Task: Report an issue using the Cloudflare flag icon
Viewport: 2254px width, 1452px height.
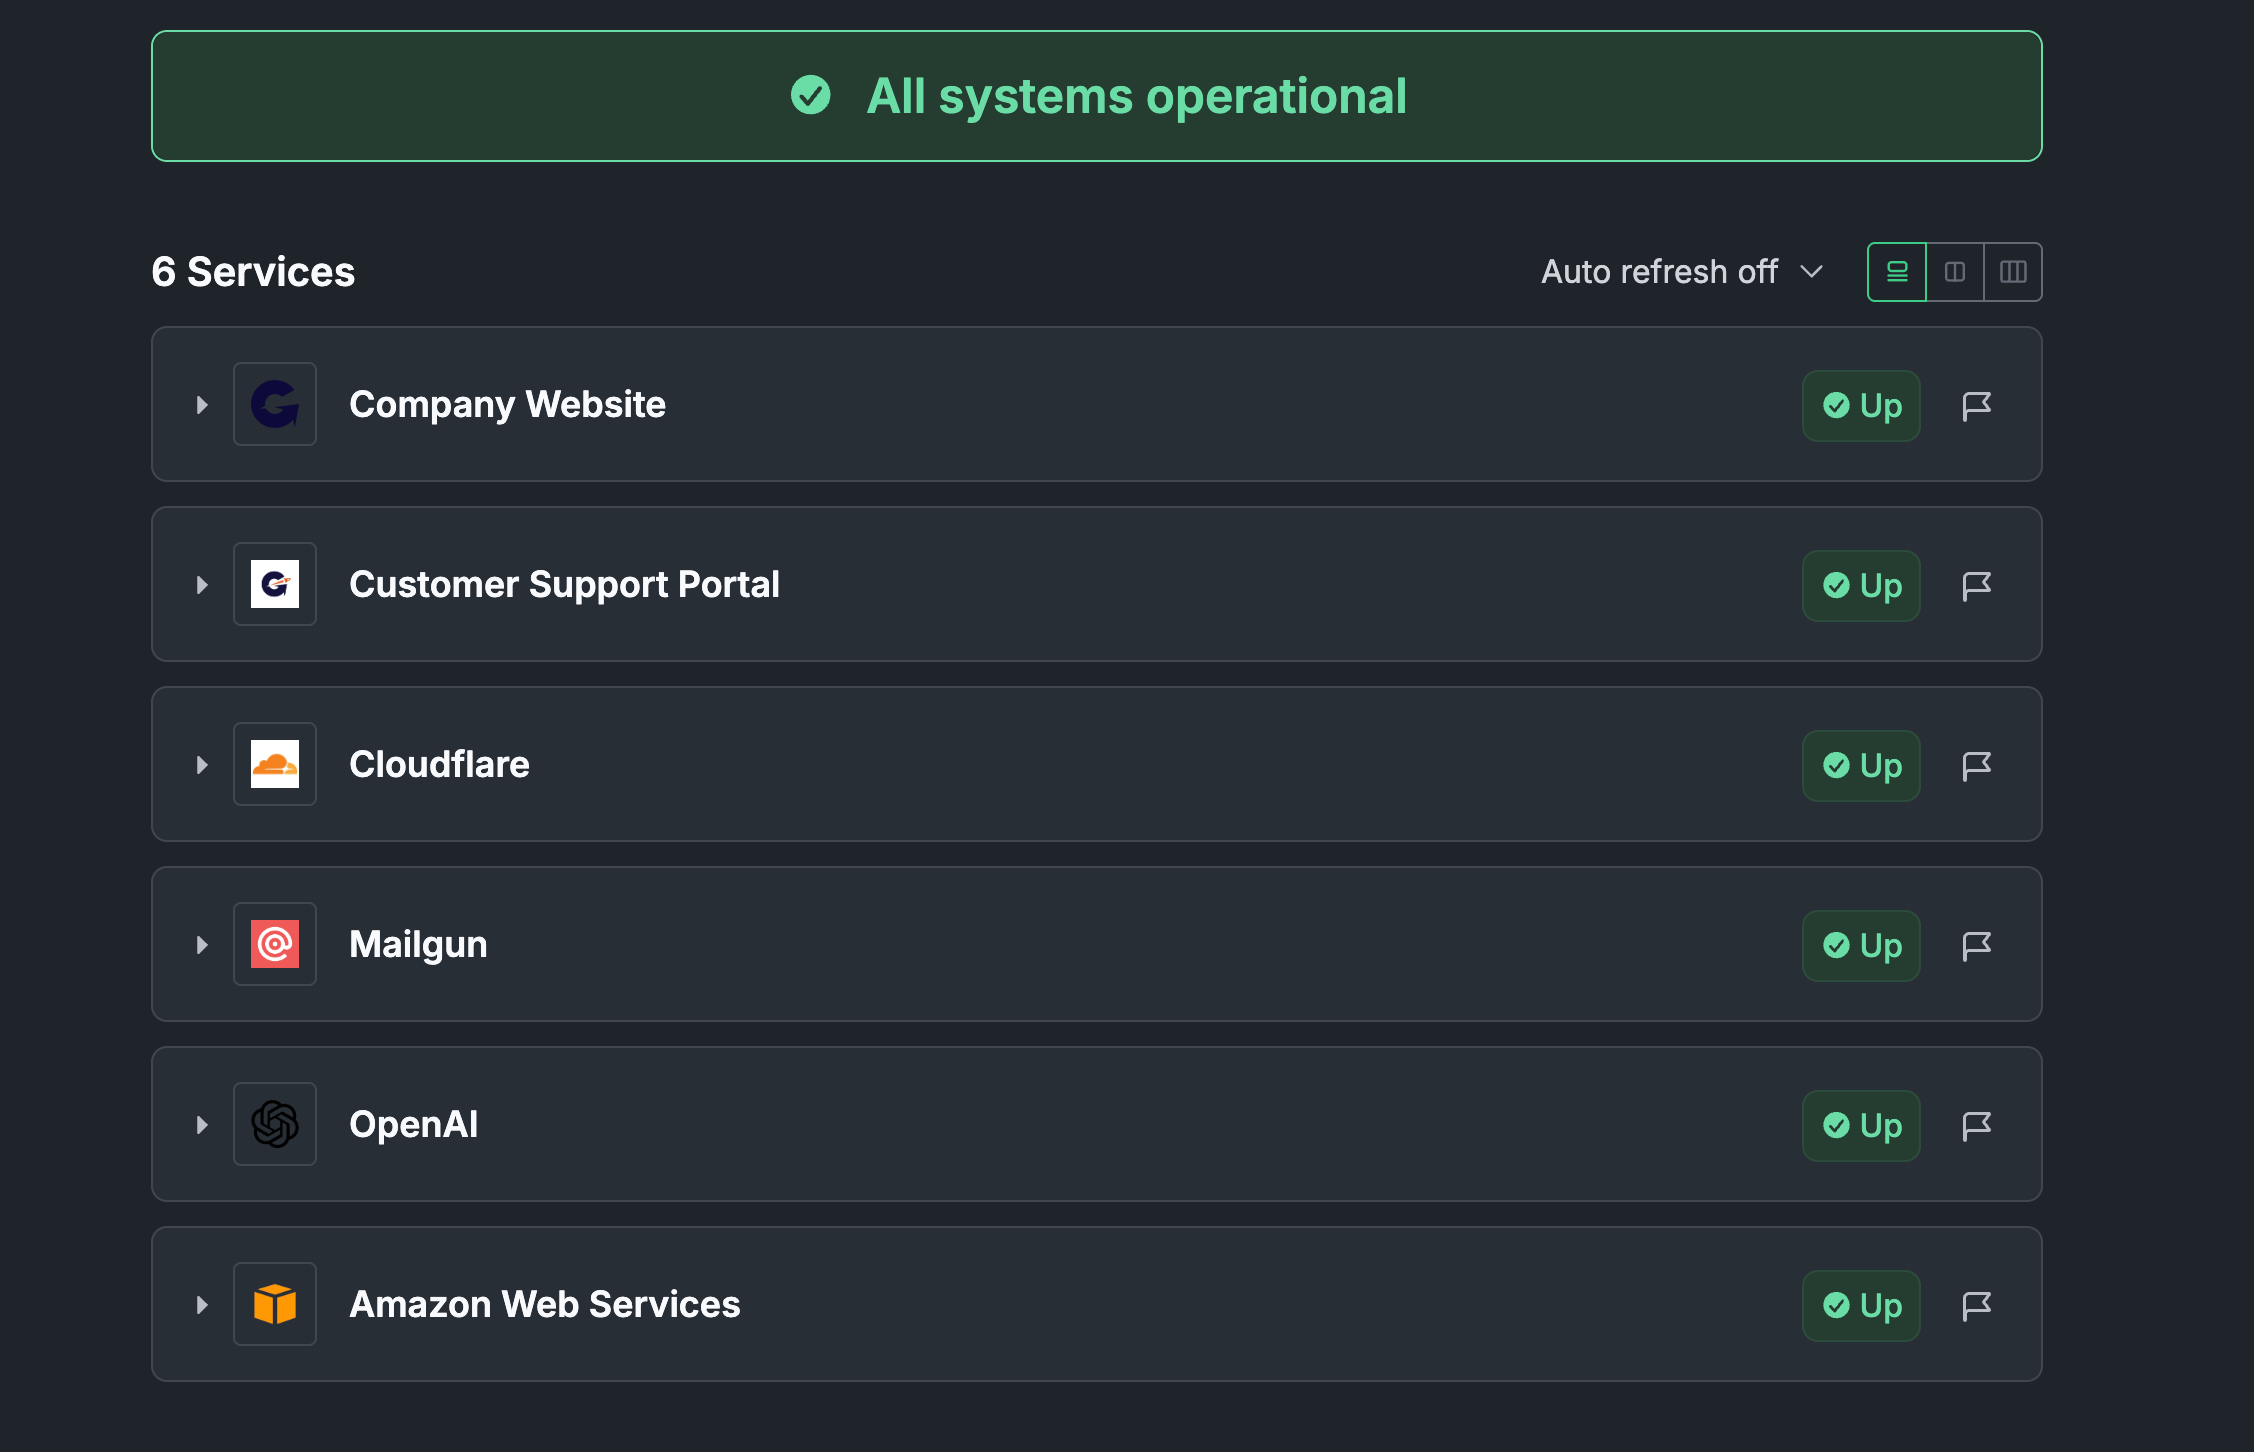Action: tap(1976, 766)
